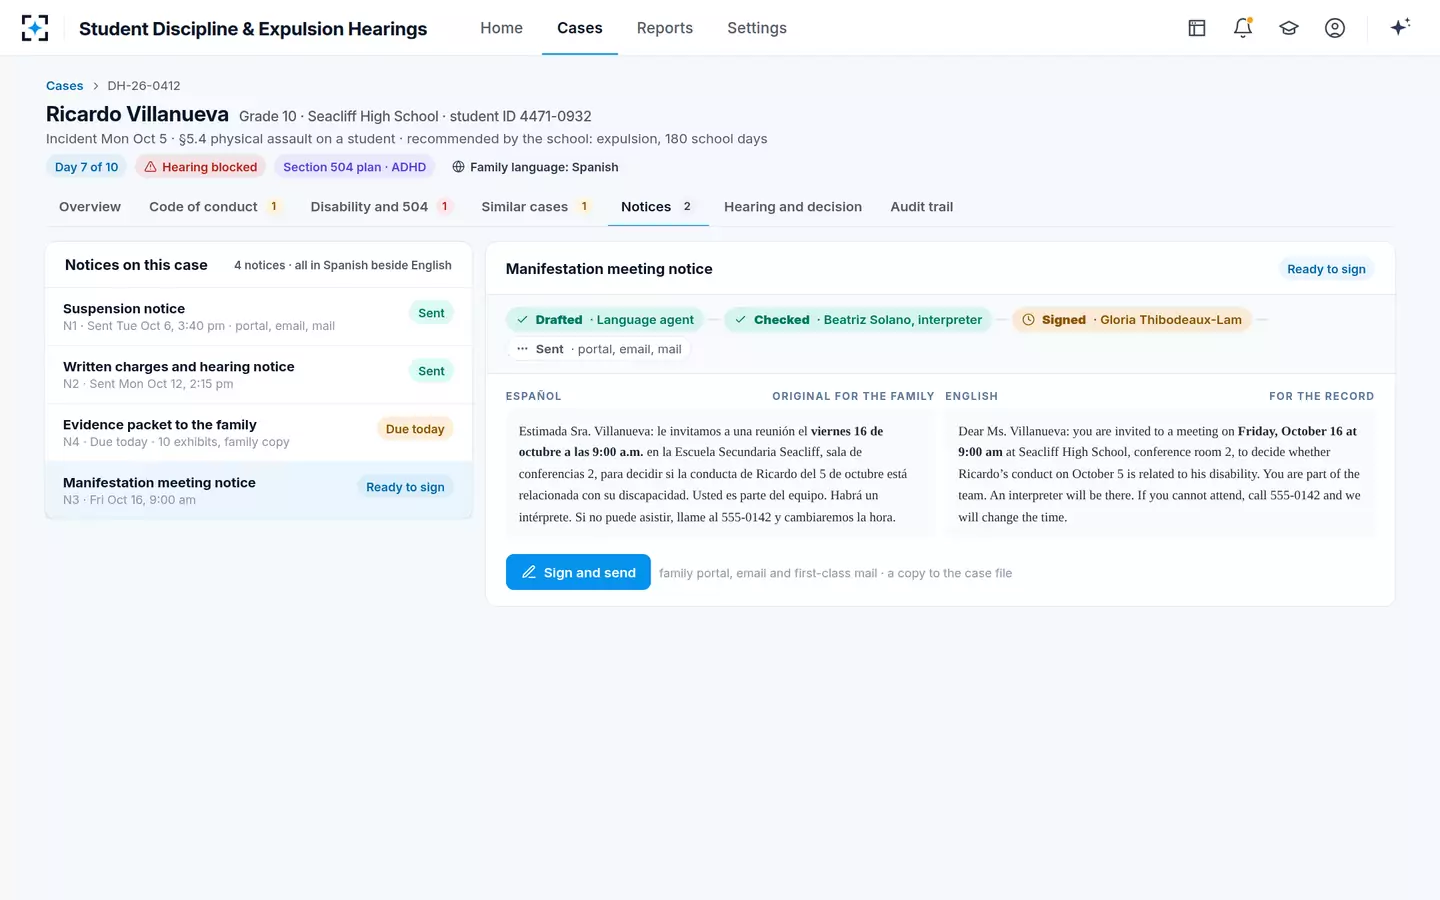Open the user account icon

[1335, 28]
